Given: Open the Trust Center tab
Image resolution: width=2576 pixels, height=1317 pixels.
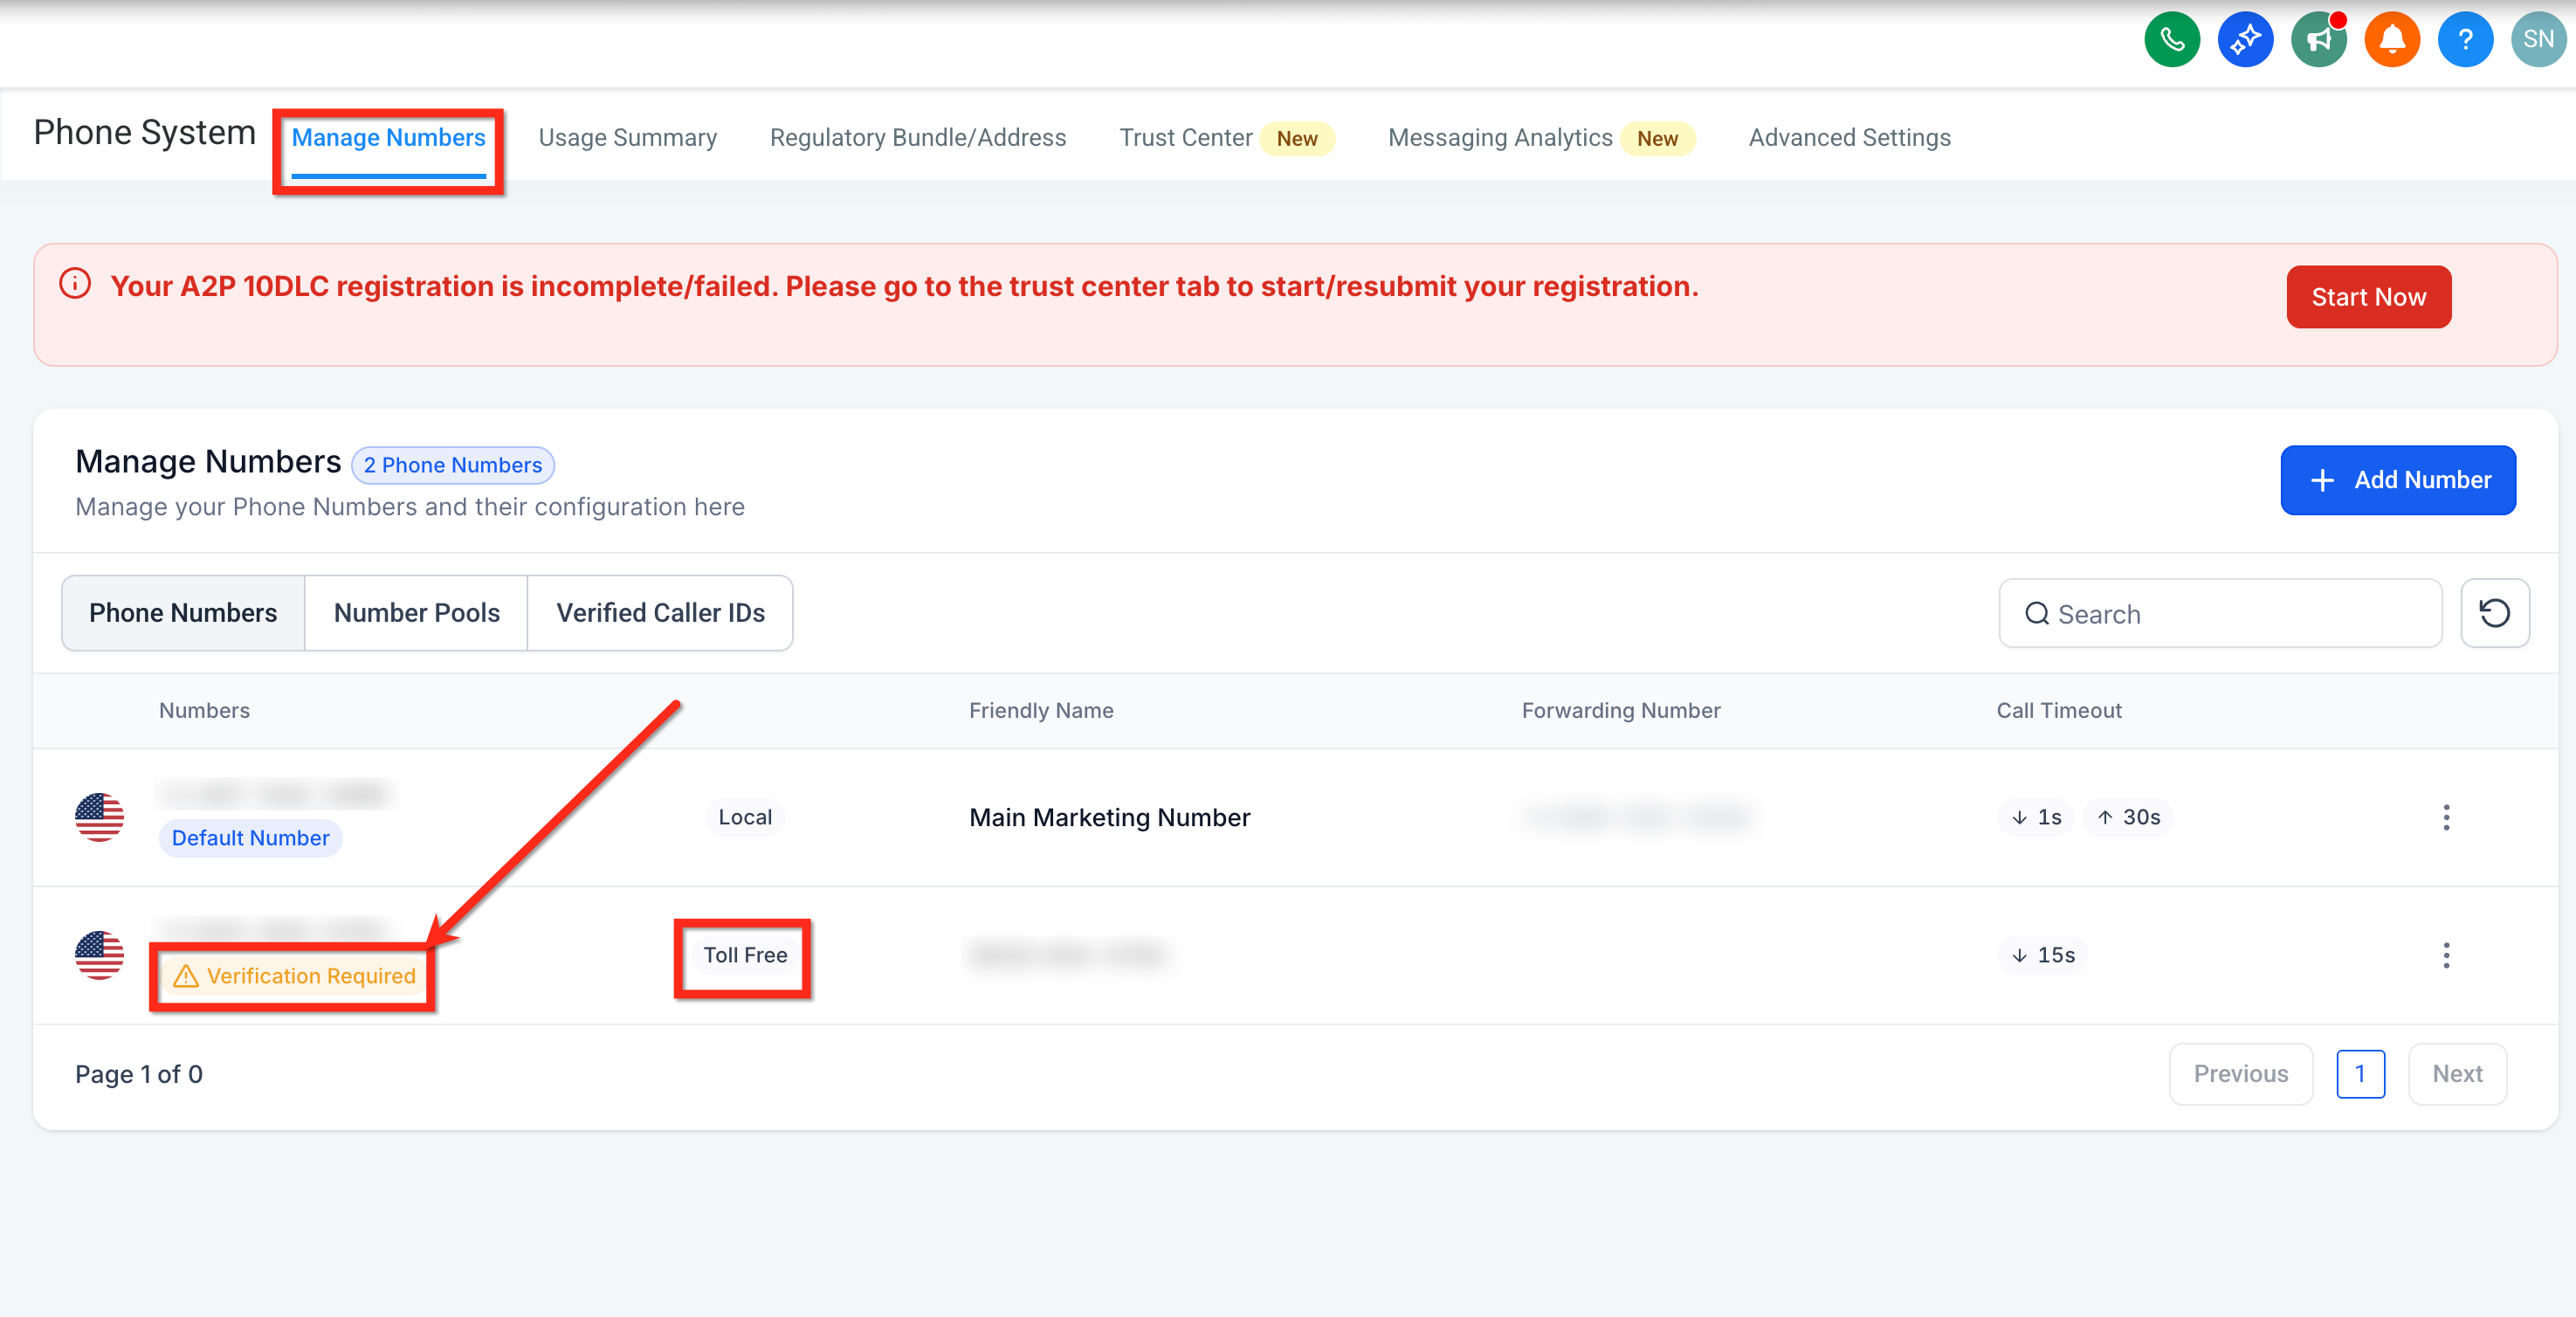Looking at the screenshot, I should click(1185, 137).
